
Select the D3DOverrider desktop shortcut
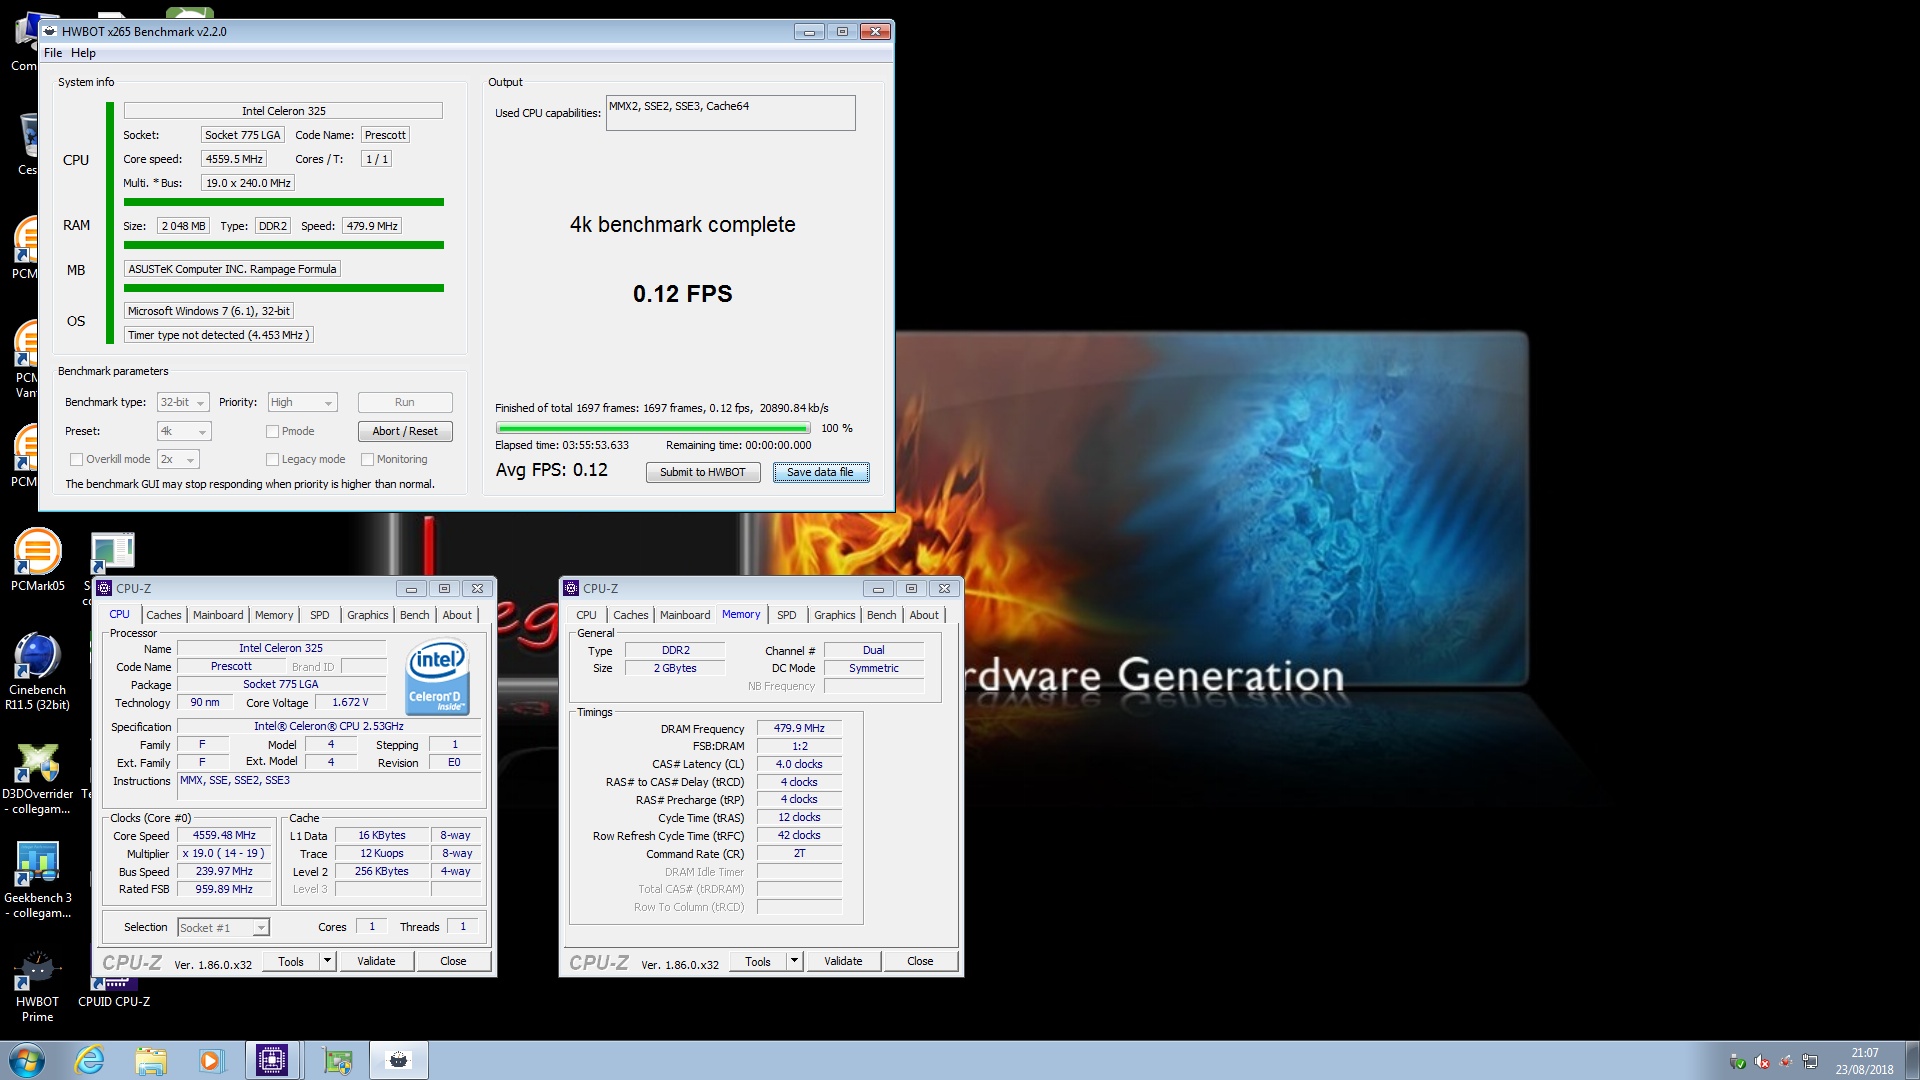(37, 778)
